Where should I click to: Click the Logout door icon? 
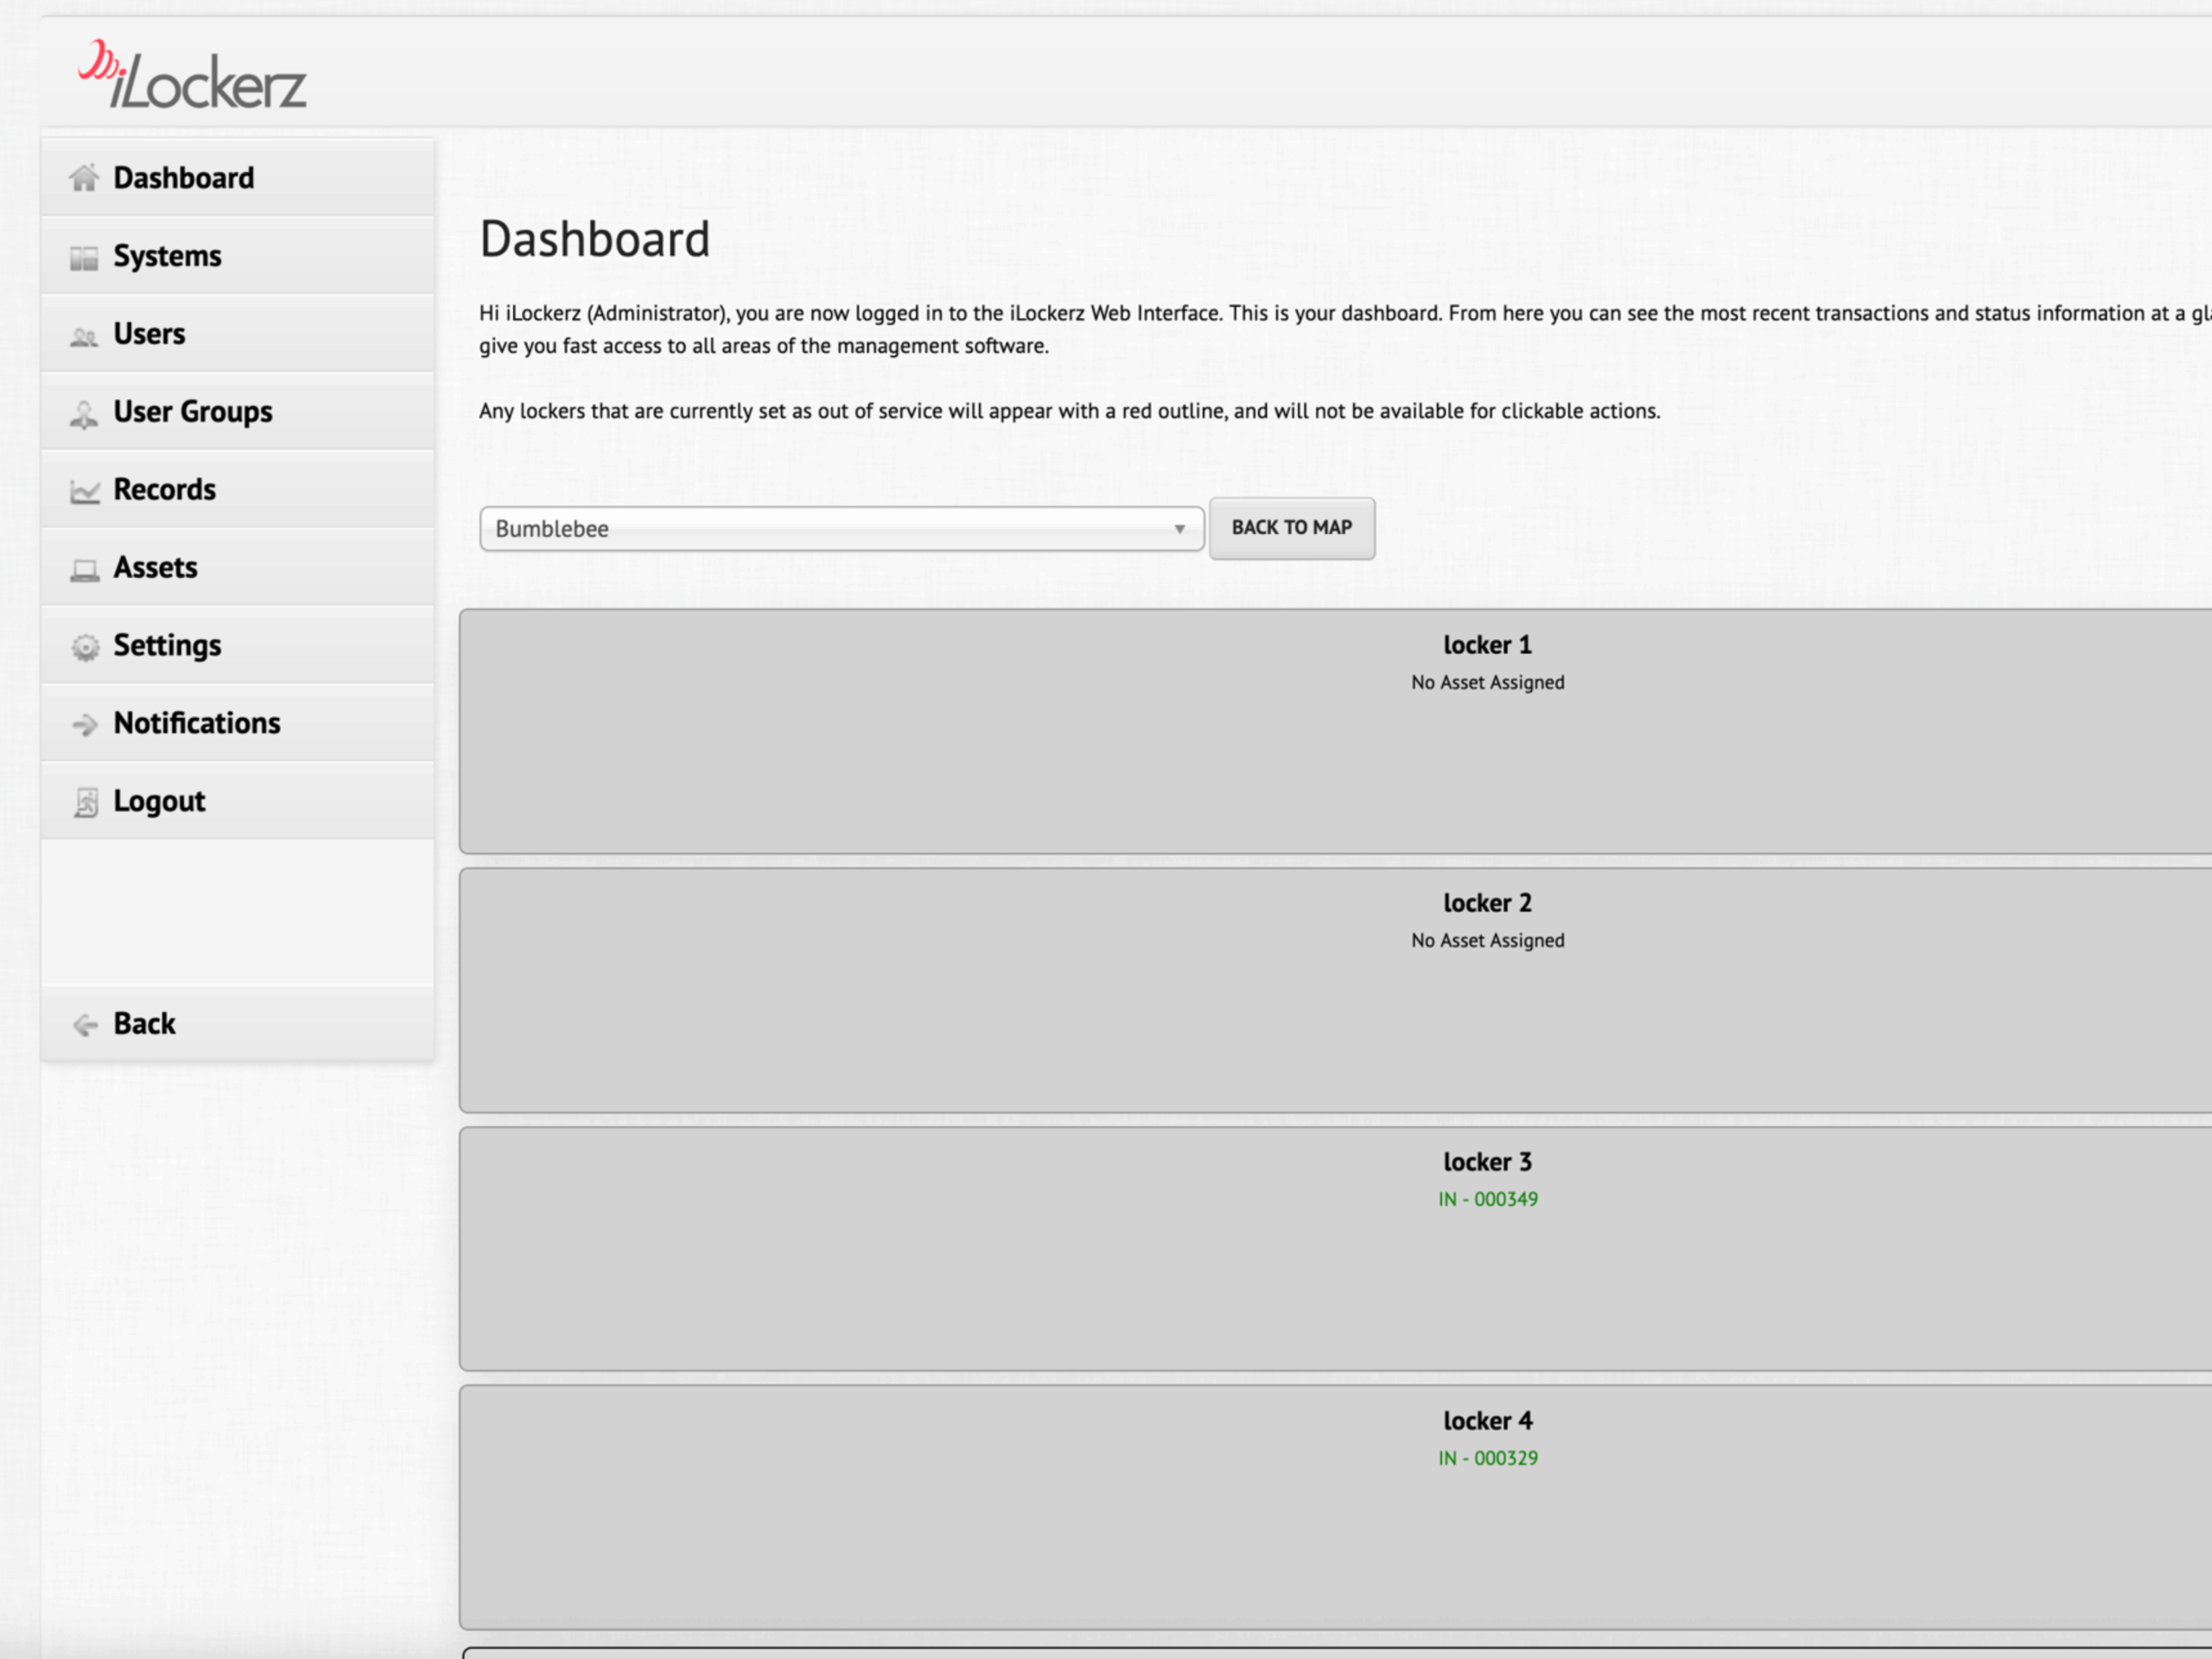(86, 803)
